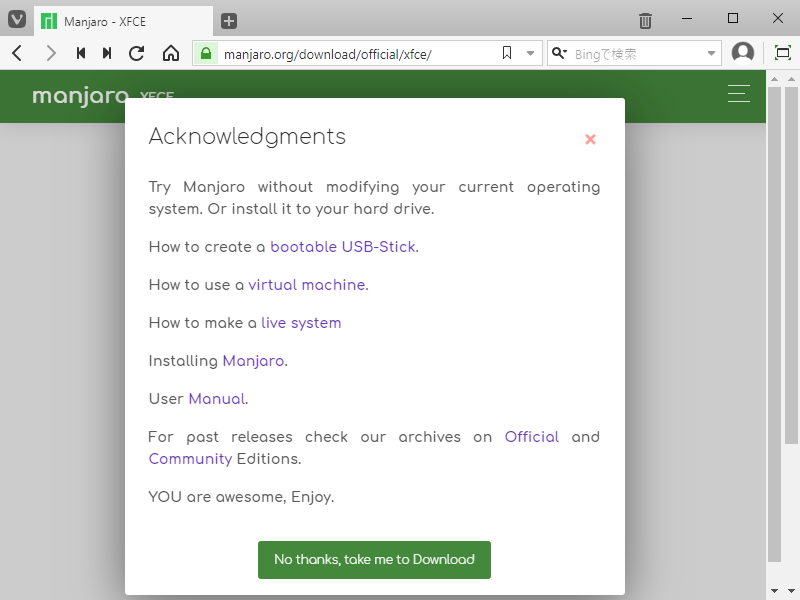Close the Acknowledgments dialog with the red X
The height and width of the screenshot is (600, 800).
590,139
